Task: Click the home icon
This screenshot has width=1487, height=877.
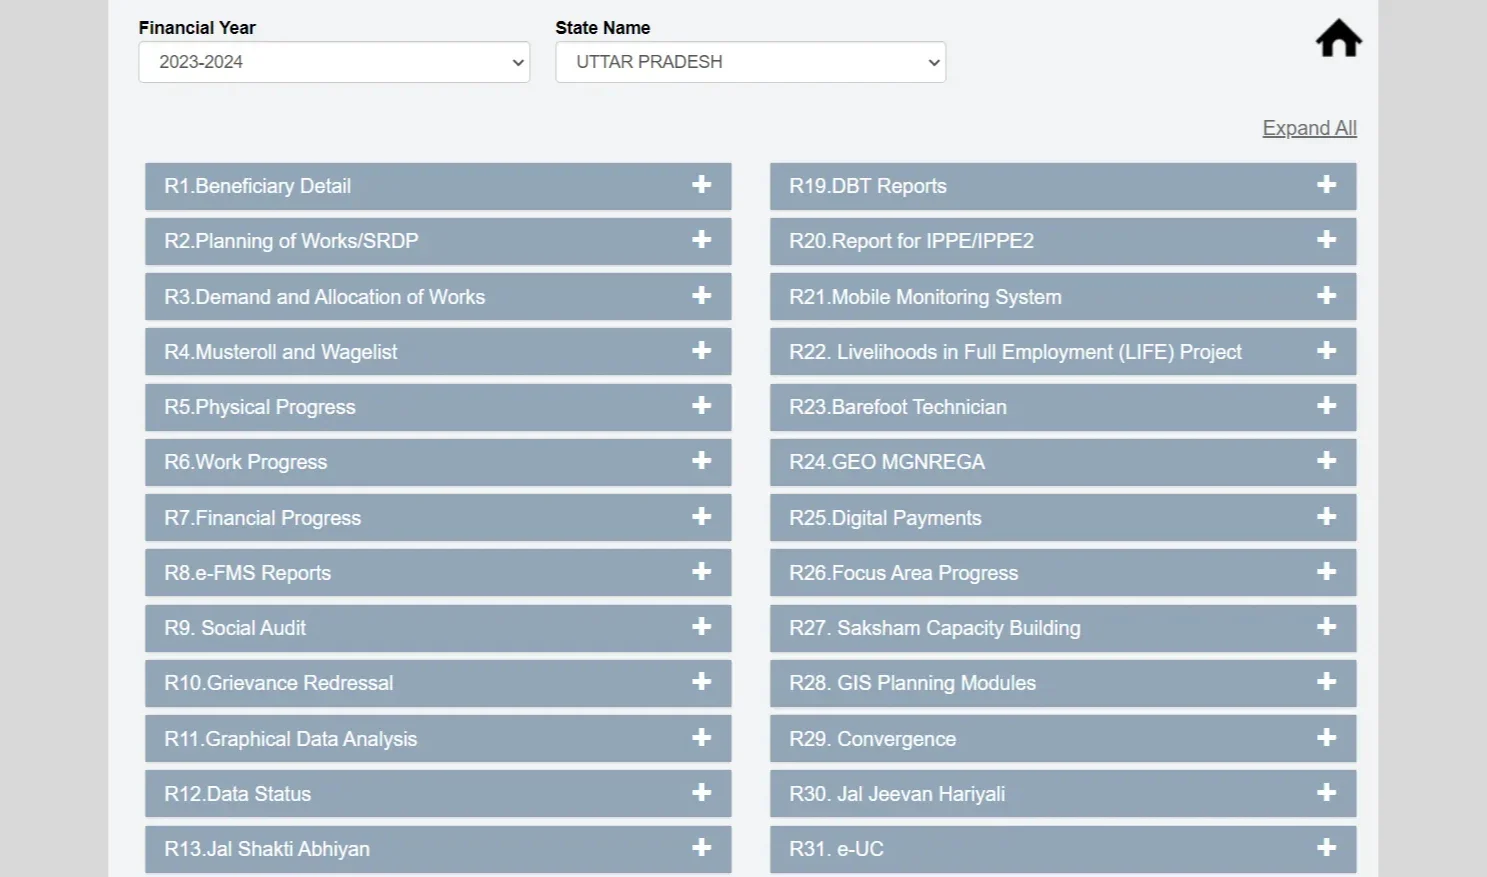Action: pos(1338,40)
